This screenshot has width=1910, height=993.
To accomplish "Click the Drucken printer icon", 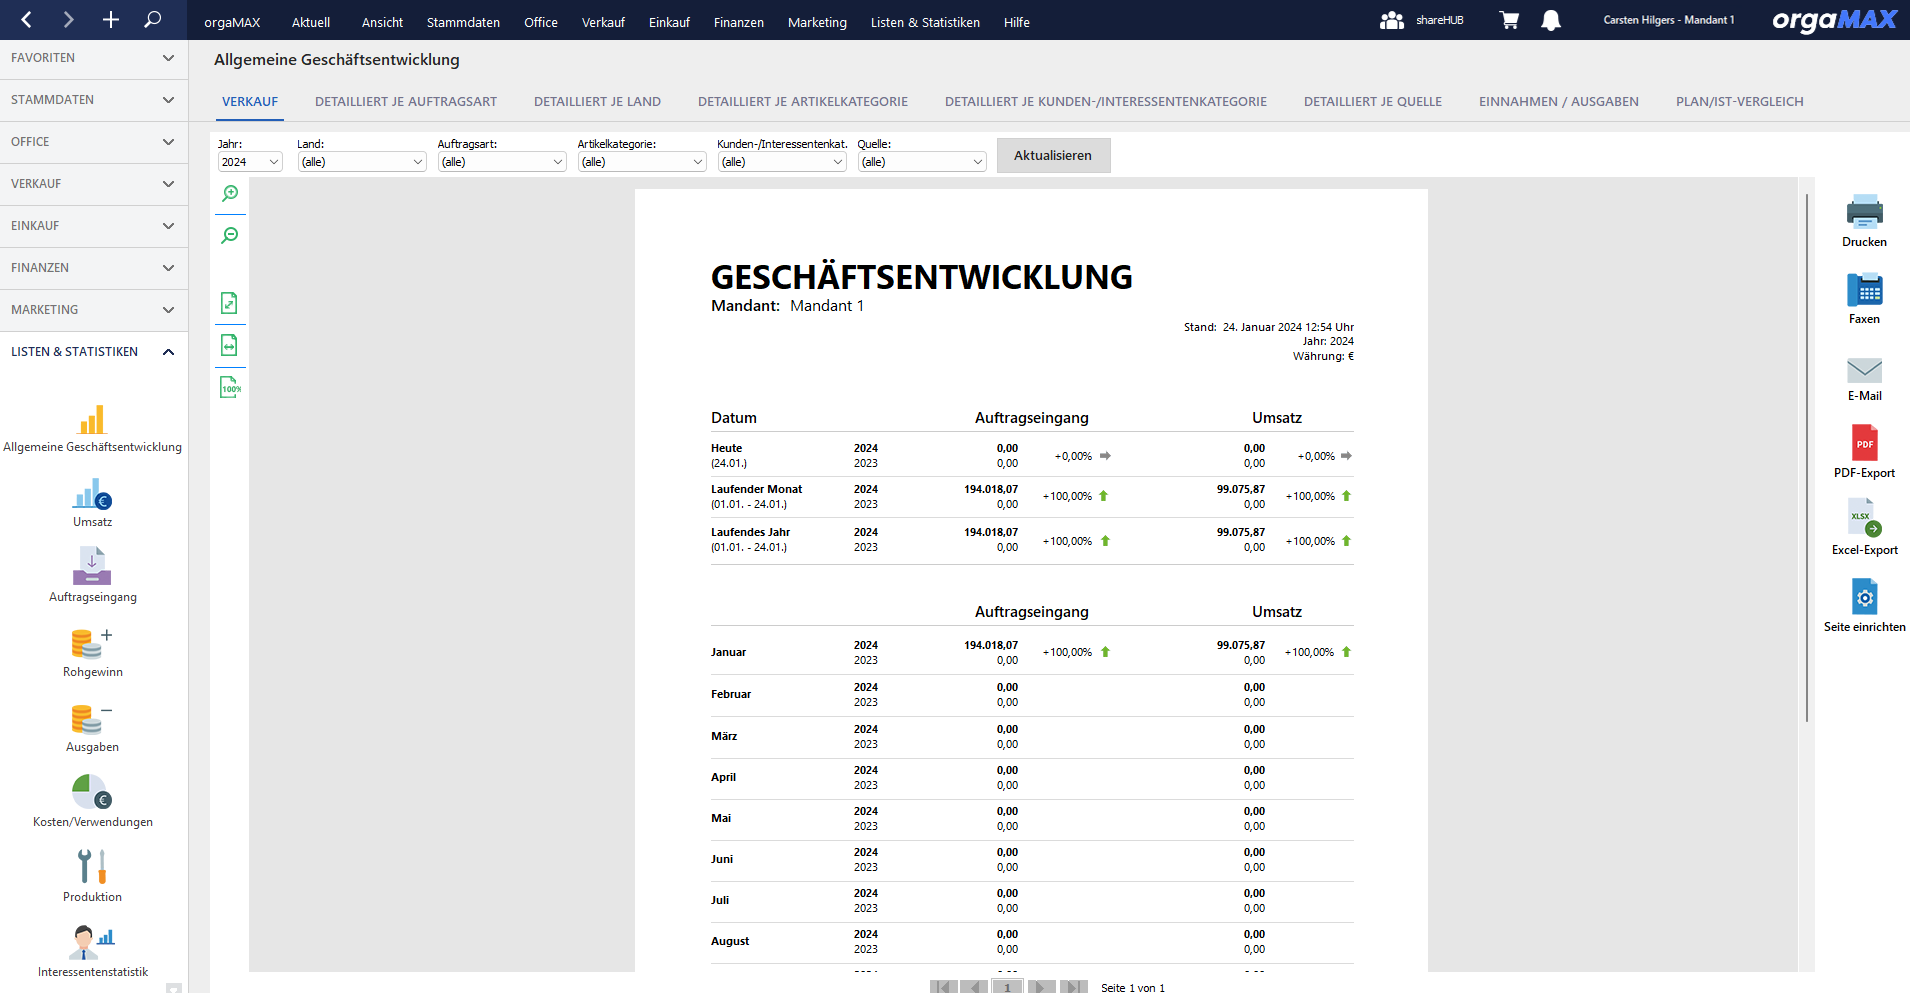I will (x=1864, y=212).
